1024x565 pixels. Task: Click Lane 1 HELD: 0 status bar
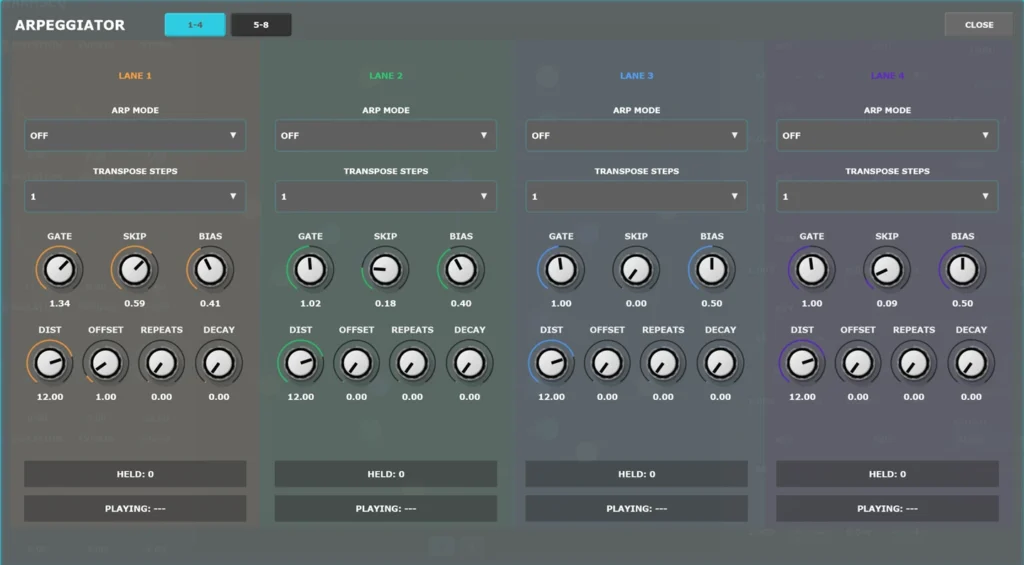[x=135, y=474]
